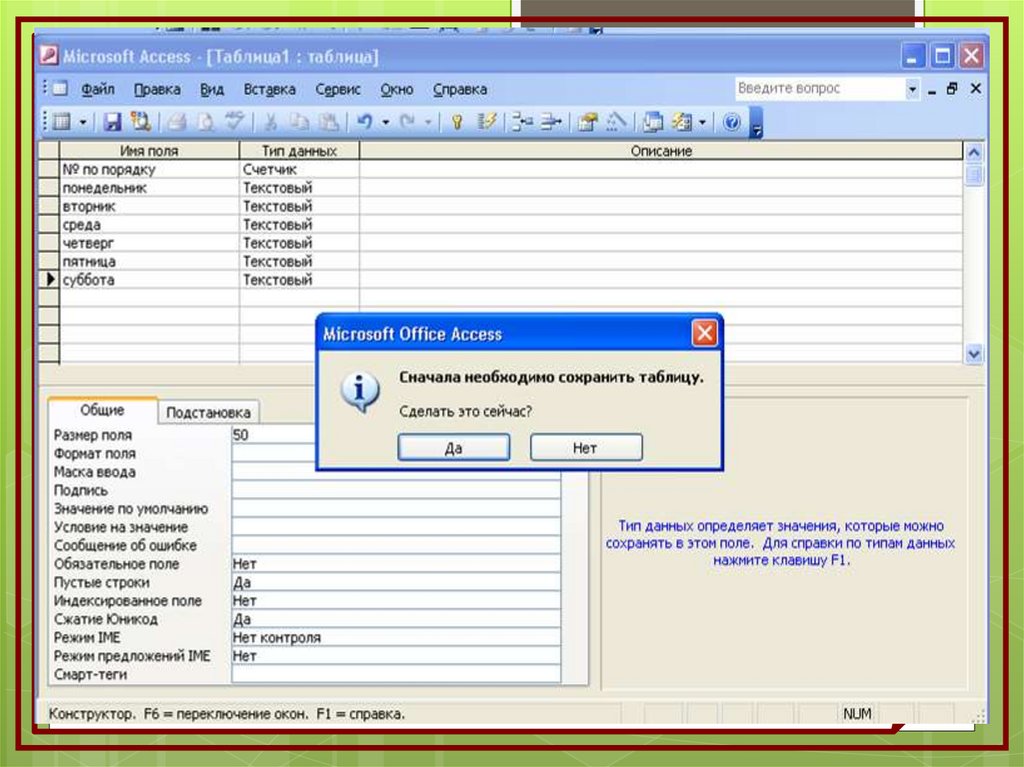Click the Database Window icon
Screen dimensions: 1024x767
coord(653,122)
